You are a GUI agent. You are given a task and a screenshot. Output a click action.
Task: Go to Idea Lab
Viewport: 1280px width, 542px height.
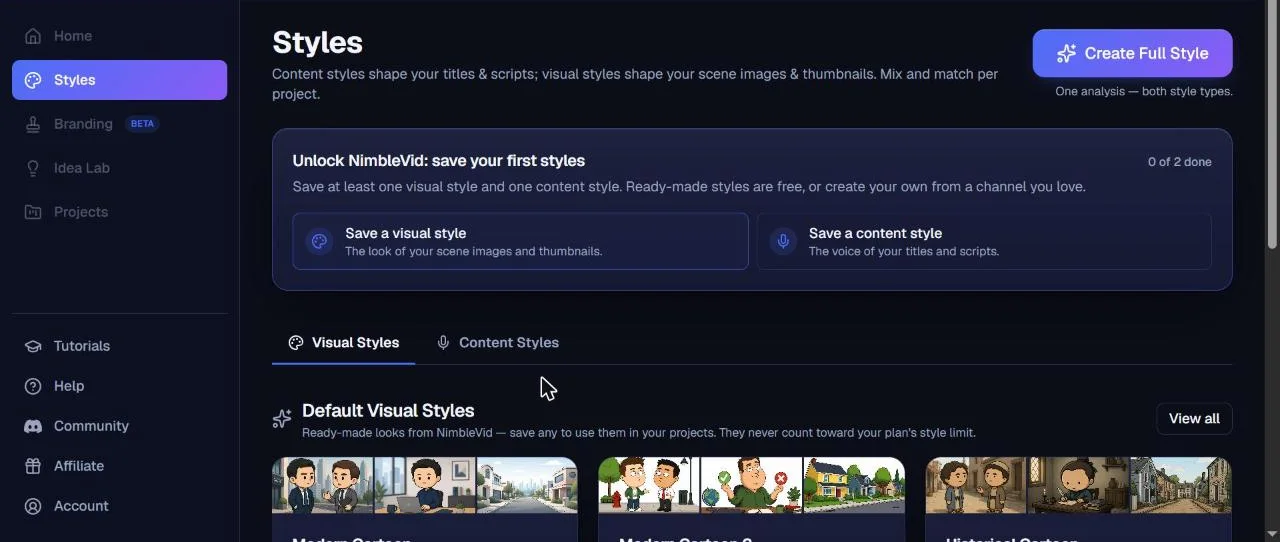119,168
